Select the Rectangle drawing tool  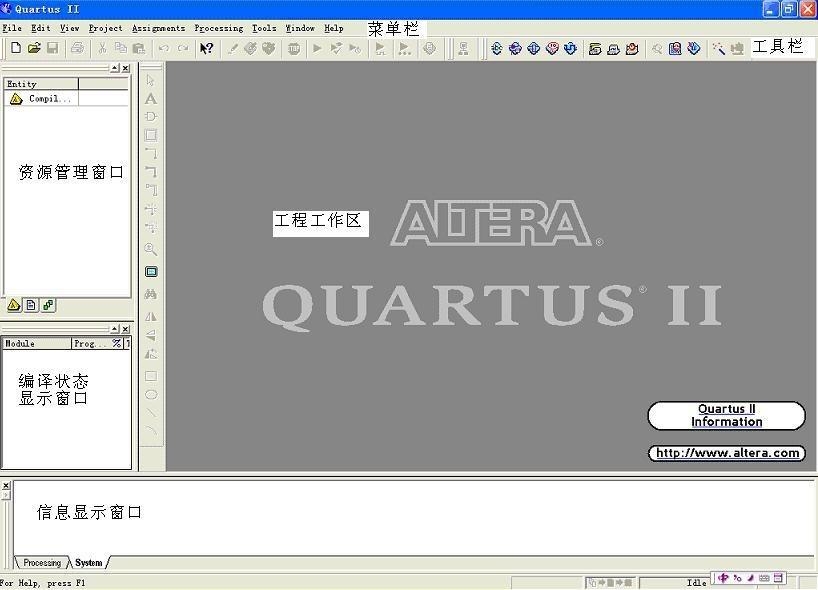tap(151, 376)
